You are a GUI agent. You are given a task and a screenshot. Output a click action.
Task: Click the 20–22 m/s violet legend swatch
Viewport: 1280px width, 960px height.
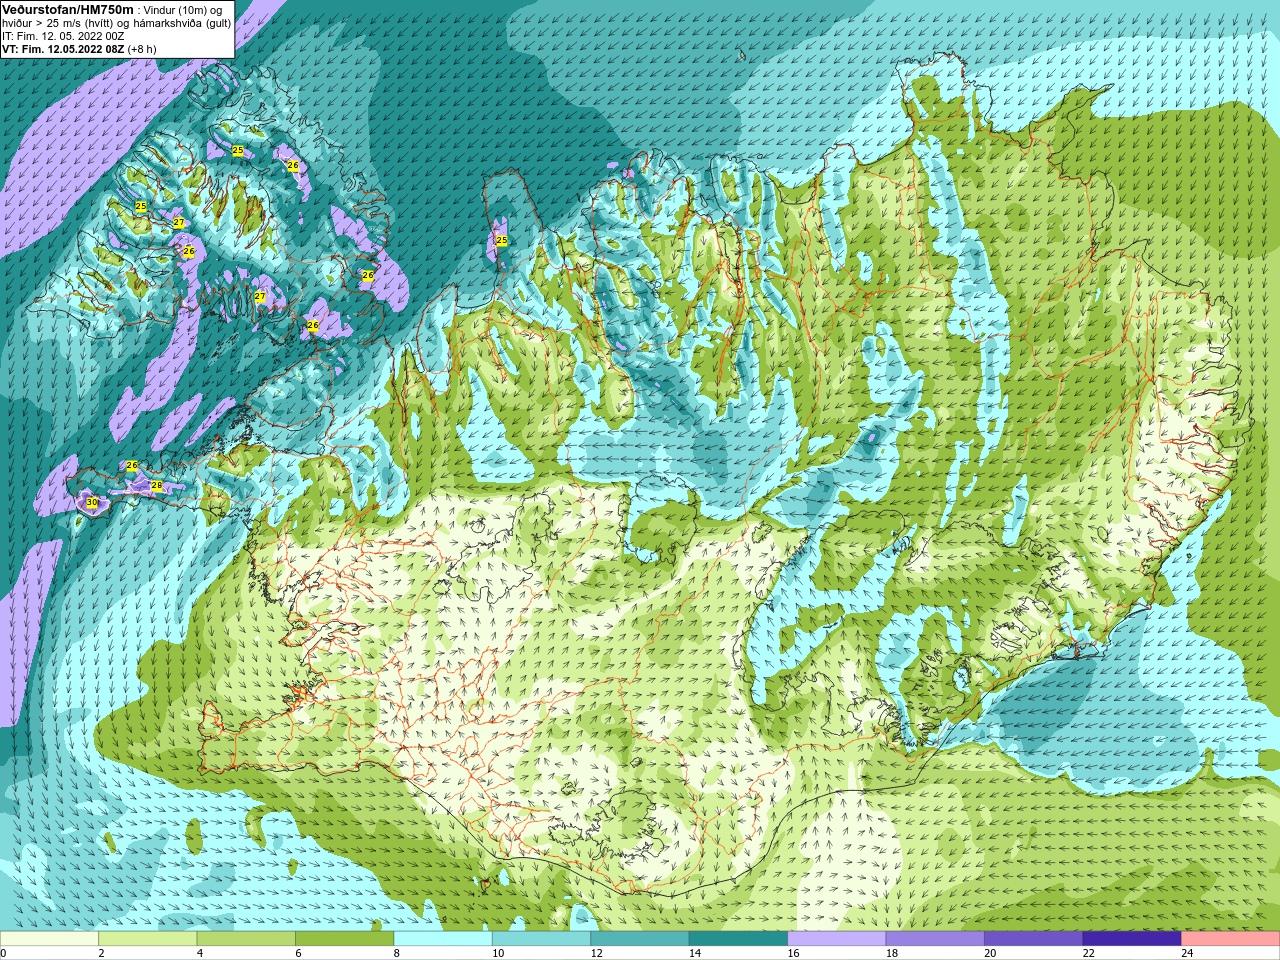1034,939
